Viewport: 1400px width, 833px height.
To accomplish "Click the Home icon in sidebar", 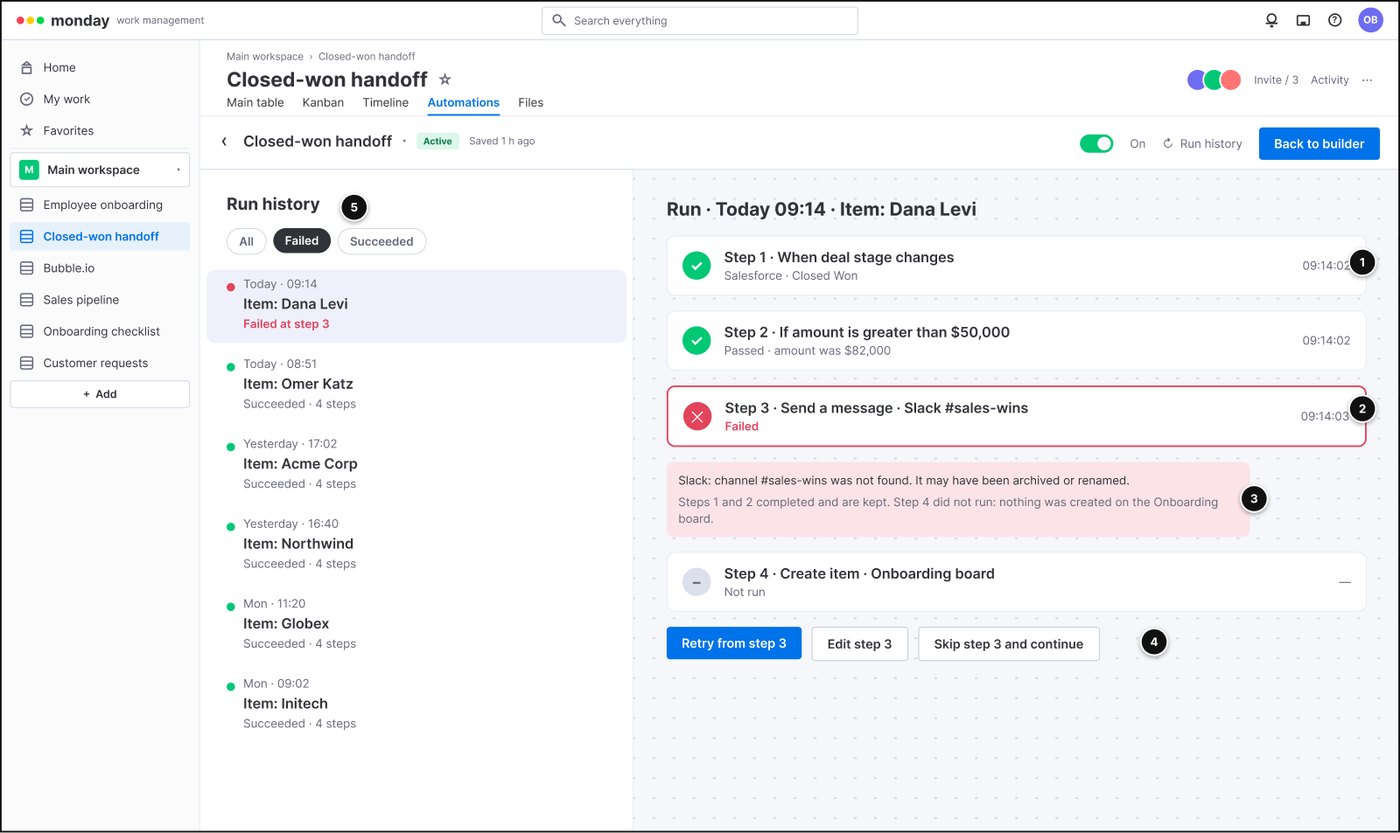I will click(x=27, y=68).
